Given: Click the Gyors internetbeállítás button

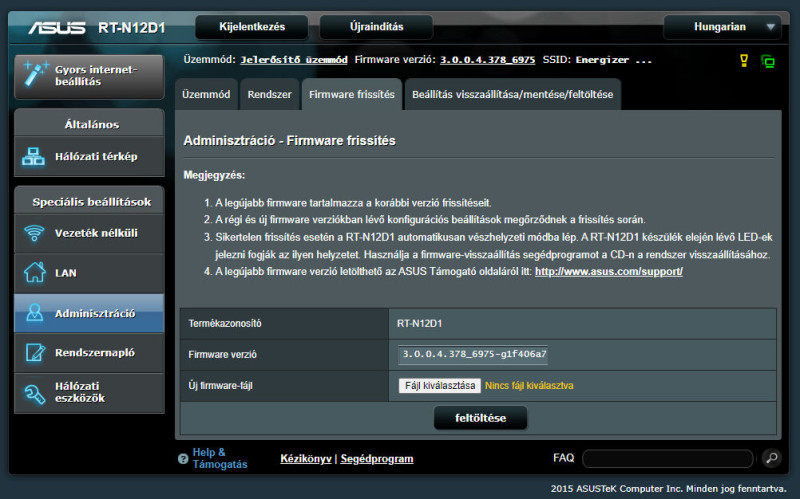Looking at the screenshot, I should (89, 76).
